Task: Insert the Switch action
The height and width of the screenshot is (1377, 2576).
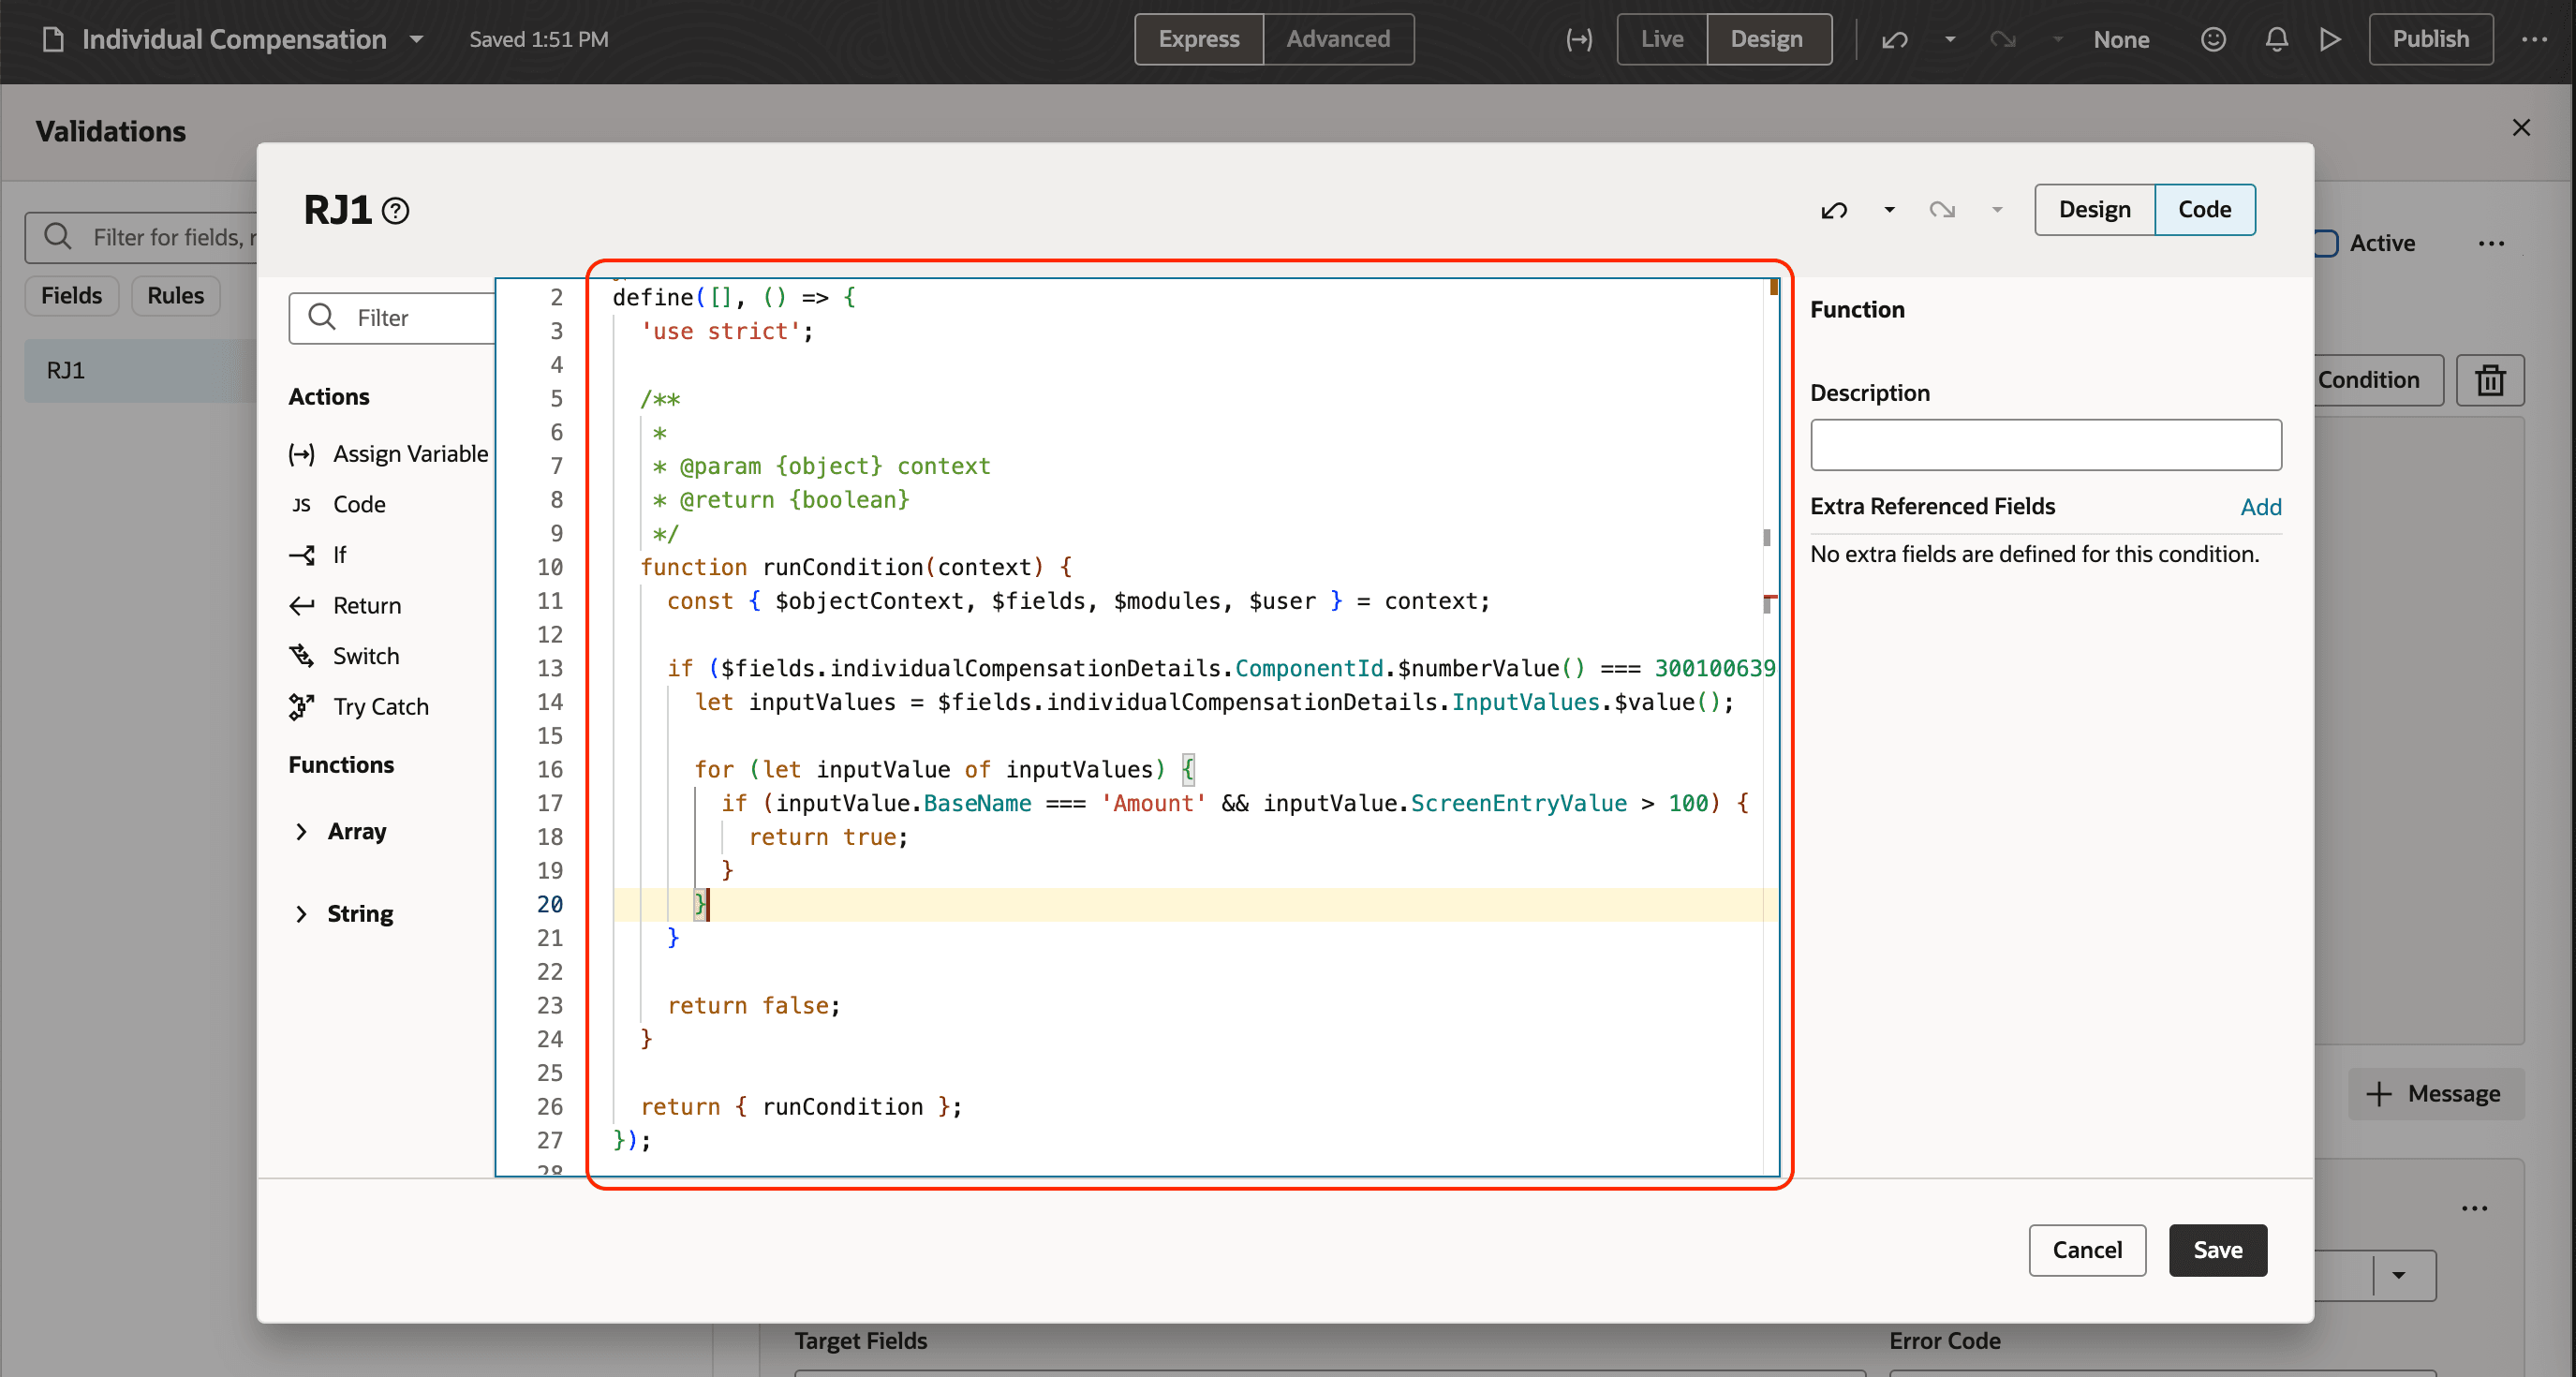Action: click(x=365, y=656)
